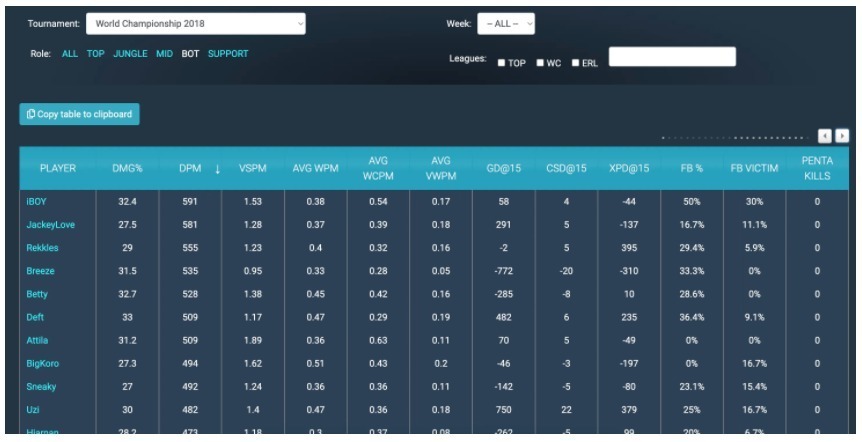Select the JUNGLE role filter

pos(130,53)
